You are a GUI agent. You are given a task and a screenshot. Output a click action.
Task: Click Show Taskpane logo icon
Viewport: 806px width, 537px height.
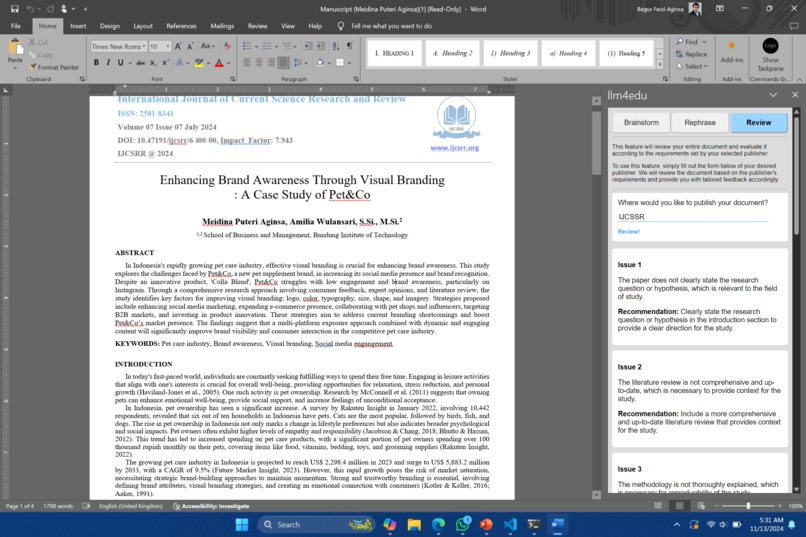(x=770, y=46)
